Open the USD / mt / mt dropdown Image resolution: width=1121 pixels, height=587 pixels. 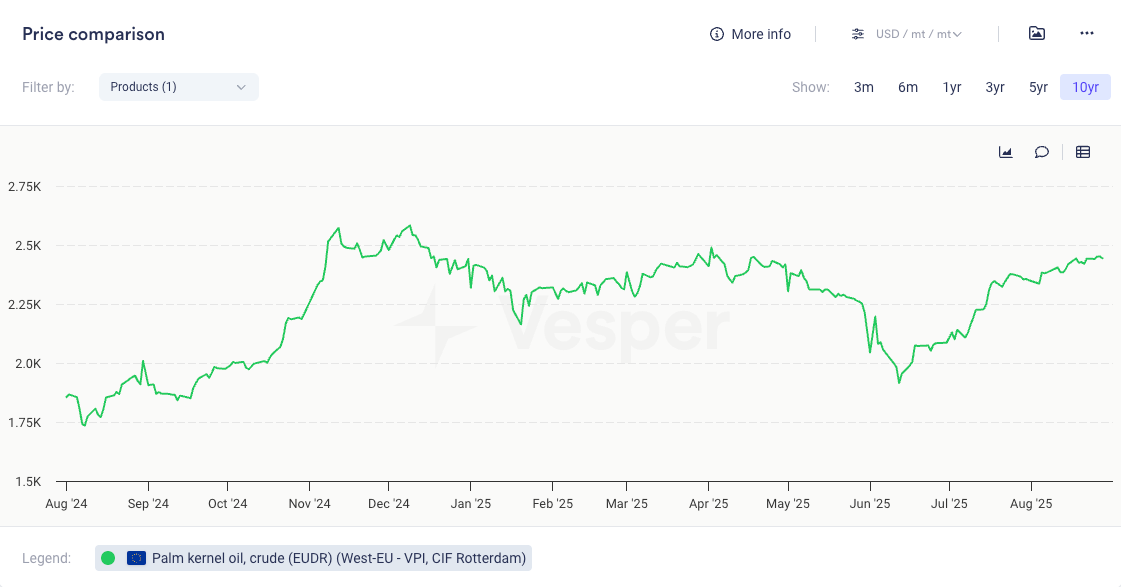pyautogui.click(x=918, y=34)
